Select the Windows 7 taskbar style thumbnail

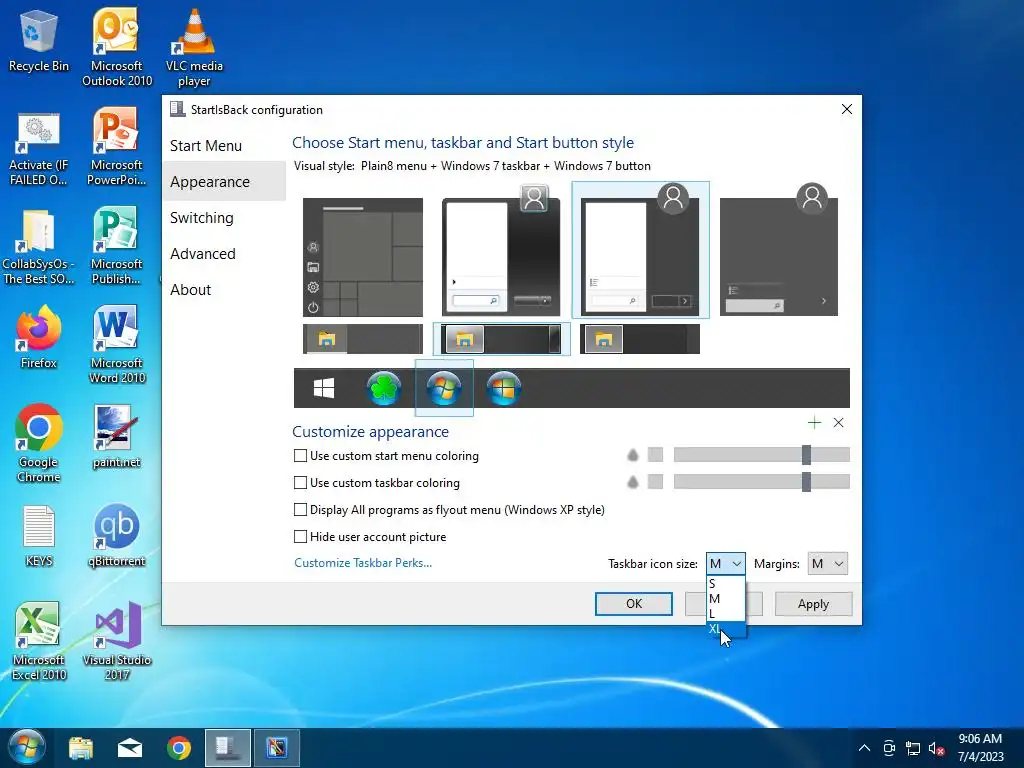[x=501, y=339]
